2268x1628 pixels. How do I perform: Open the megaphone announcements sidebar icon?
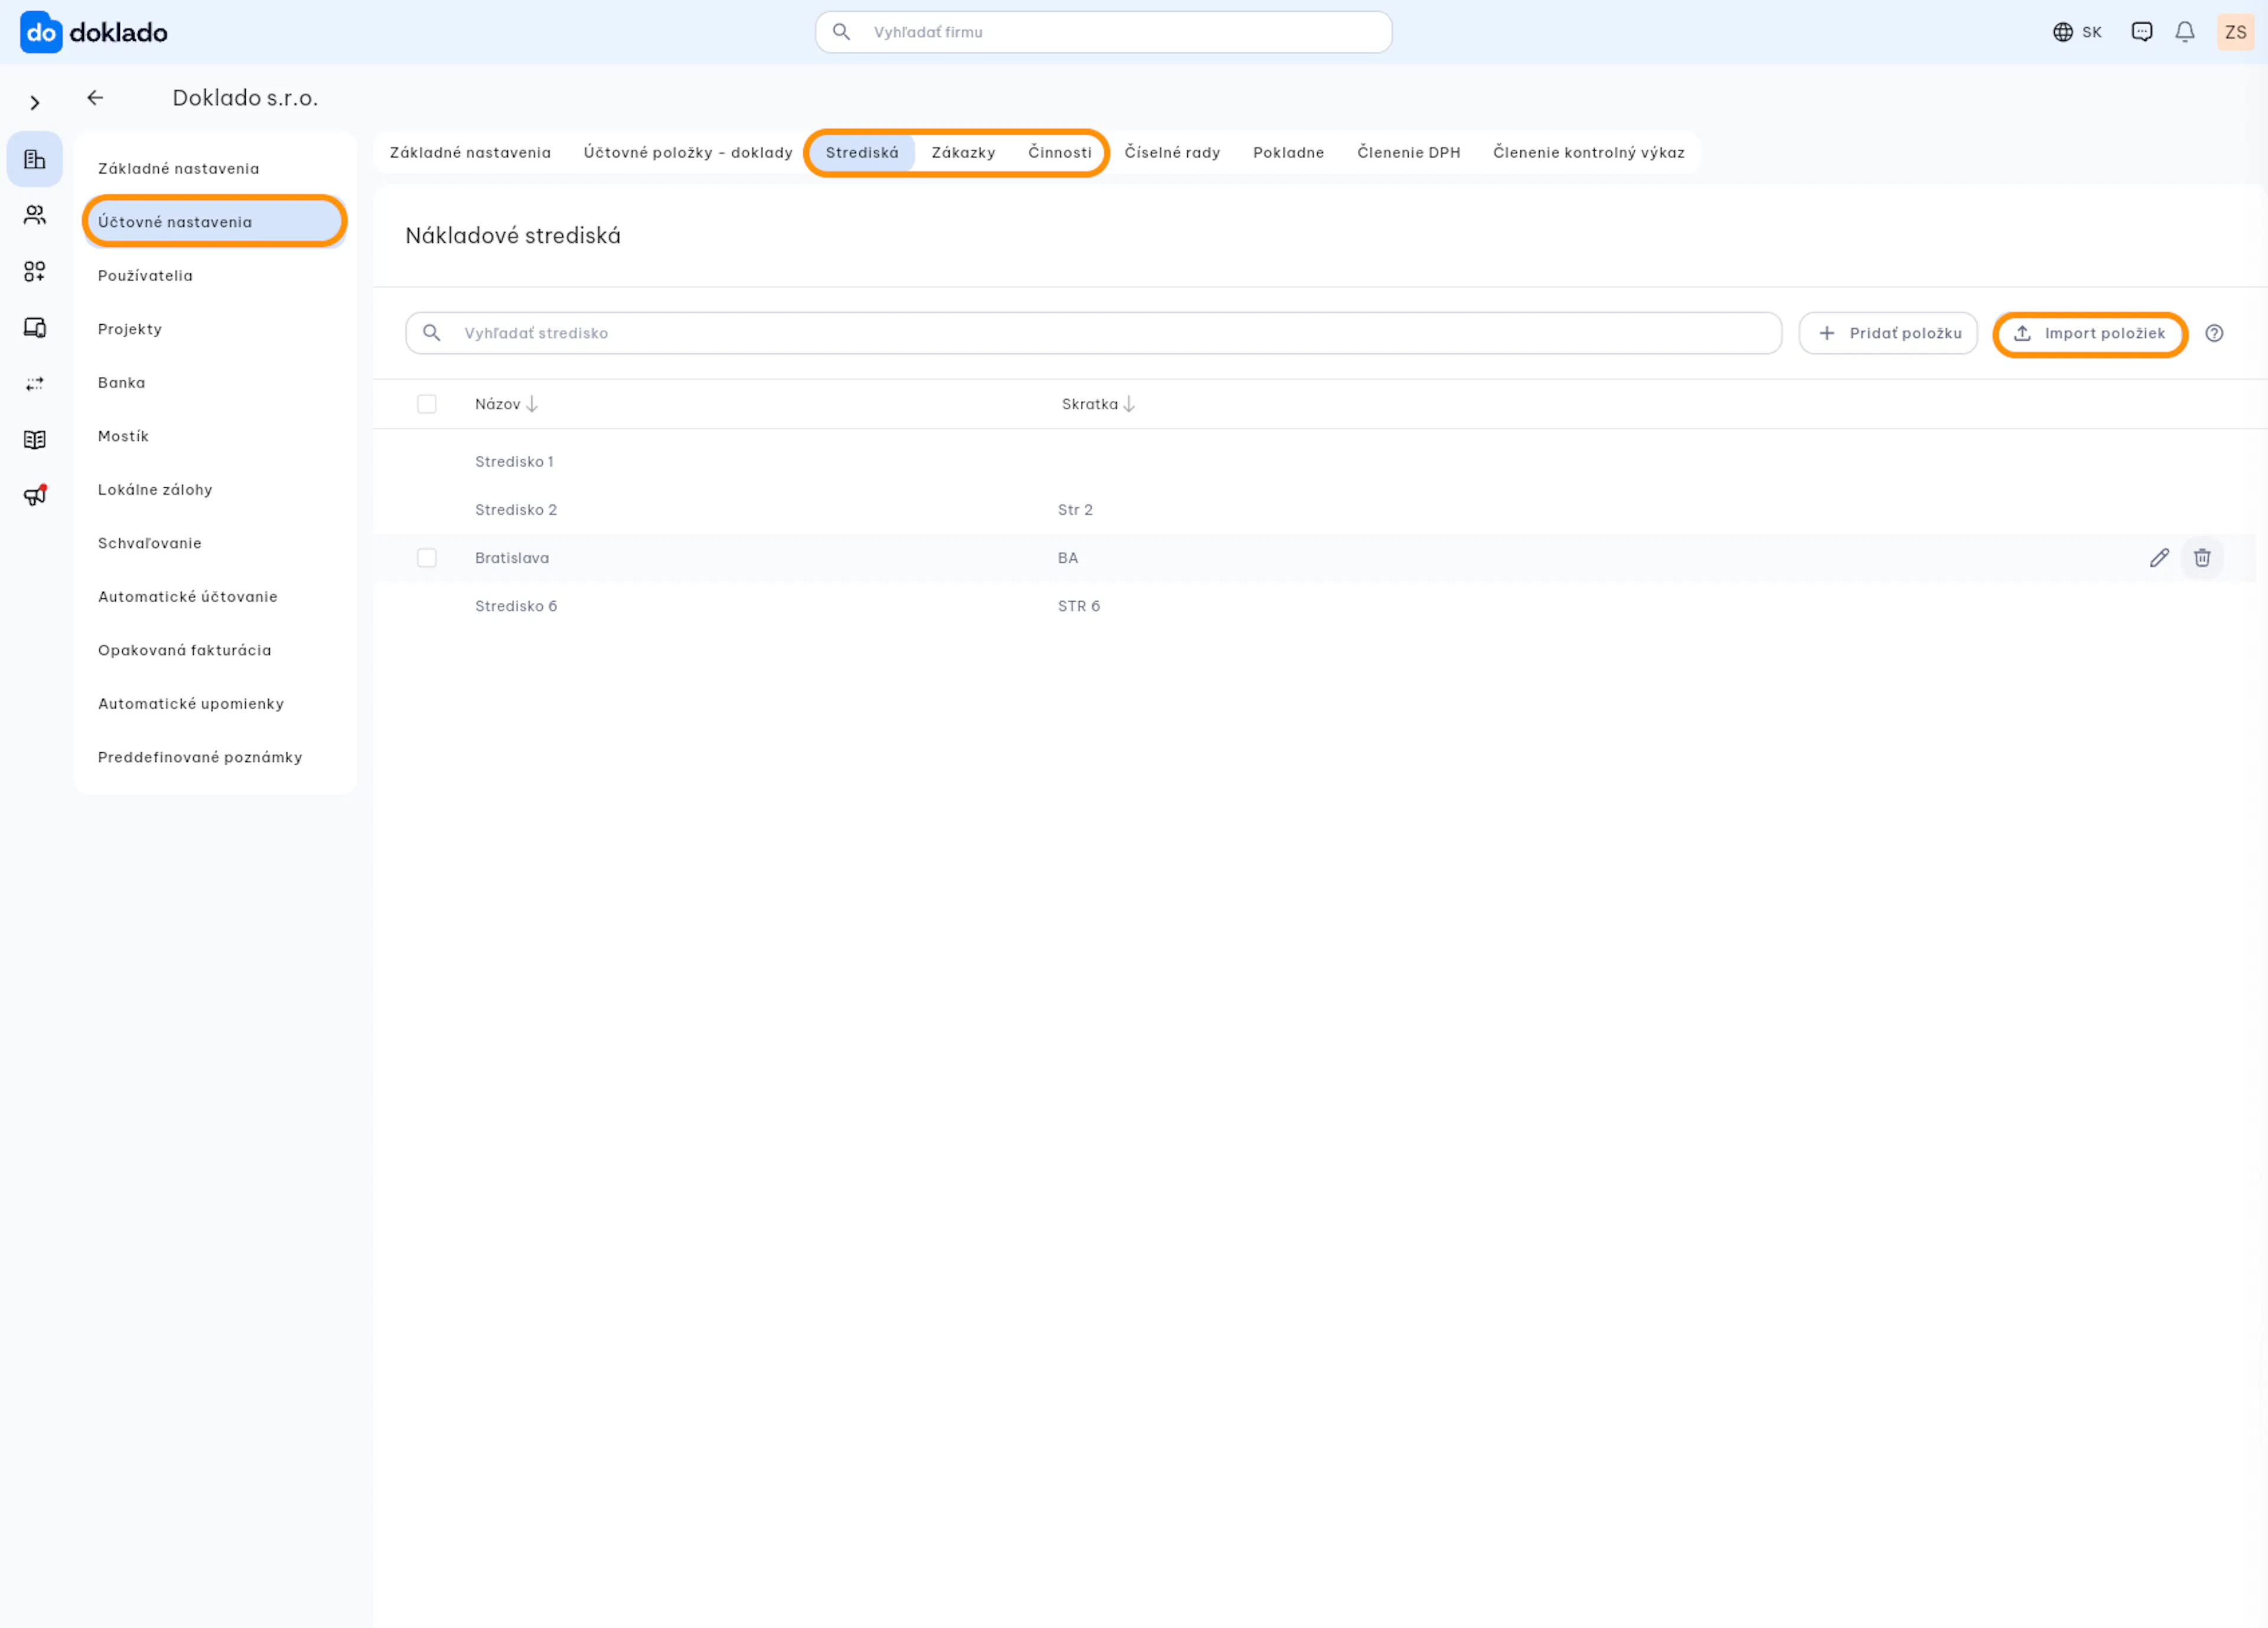pyautogui.click(x=35, y=495)
